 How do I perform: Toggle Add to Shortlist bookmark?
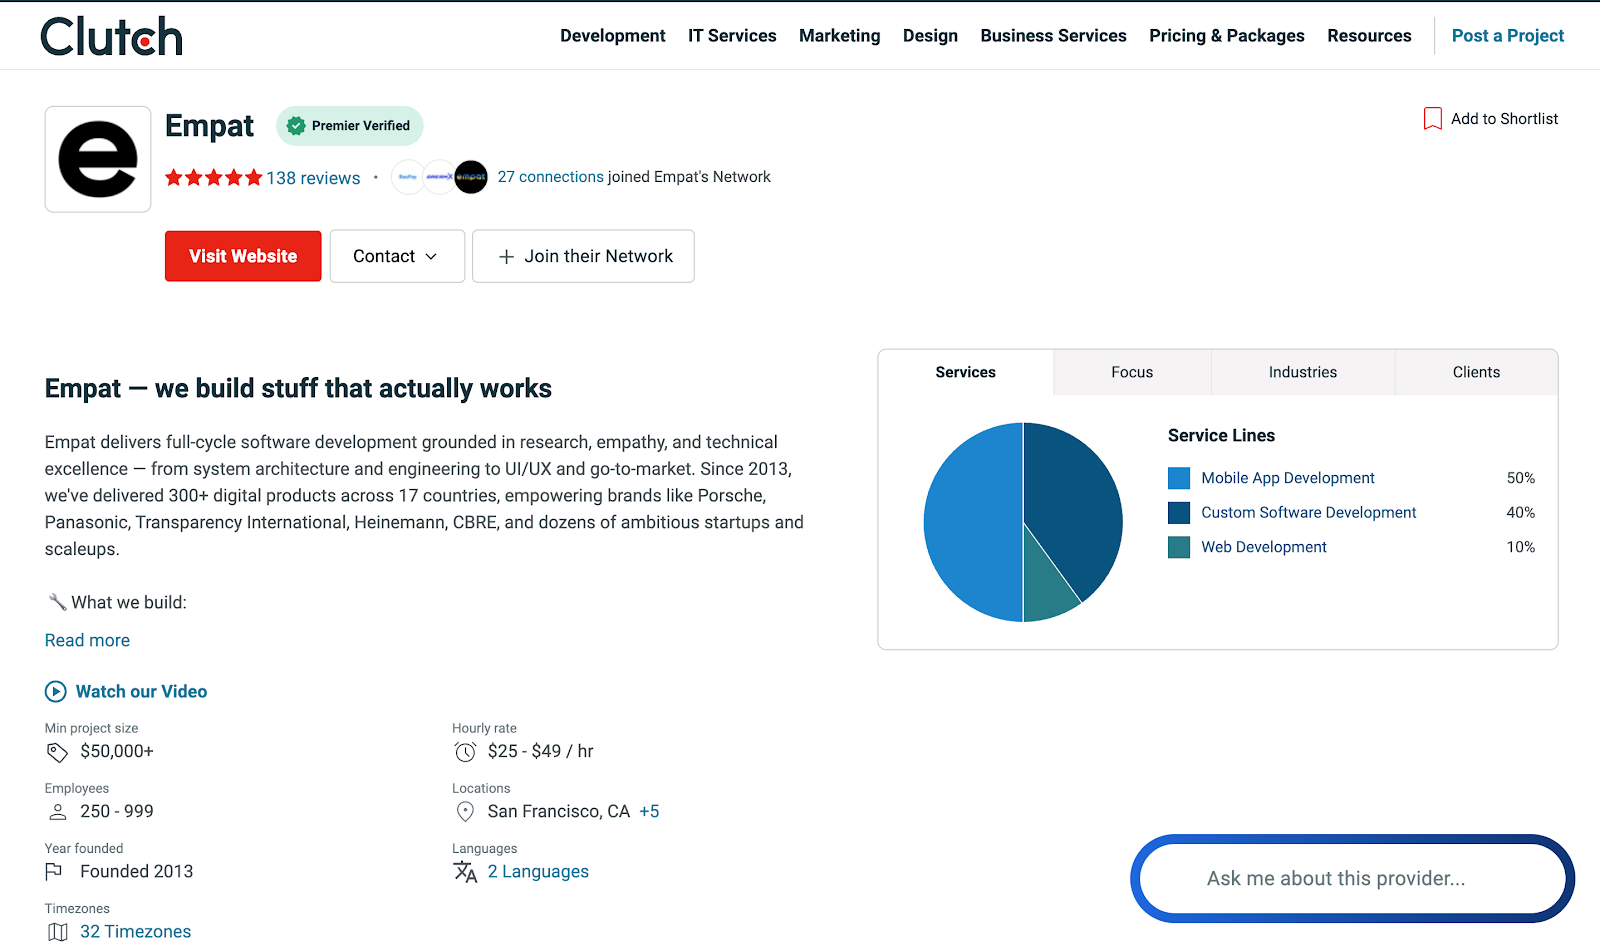[1433, 118]
